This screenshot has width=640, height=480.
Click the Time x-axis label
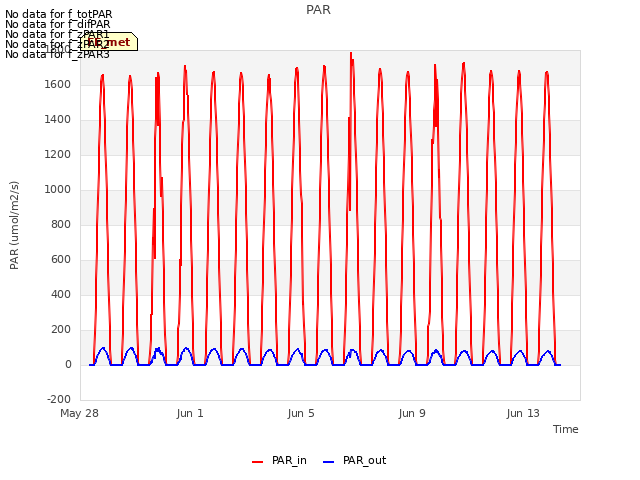(x=565, y=429)
